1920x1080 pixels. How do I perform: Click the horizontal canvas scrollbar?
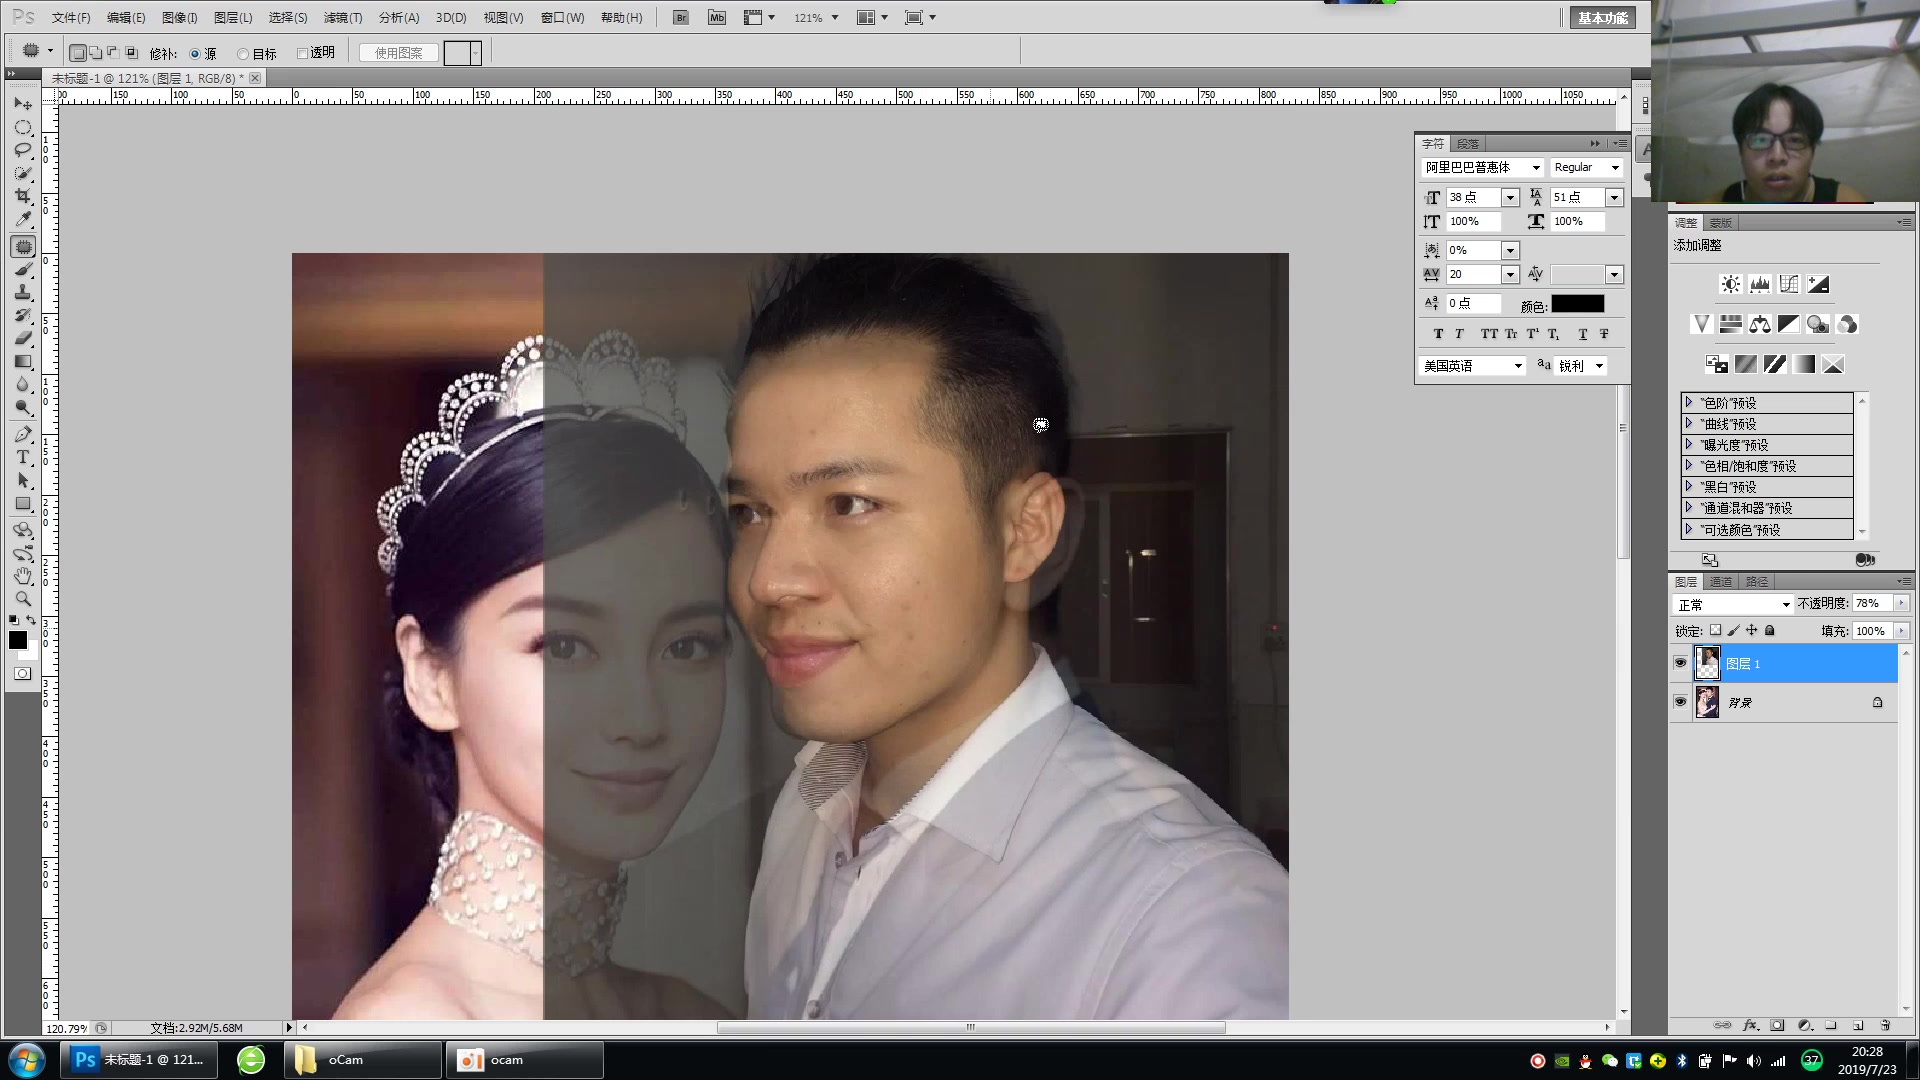coord(971,1027)
